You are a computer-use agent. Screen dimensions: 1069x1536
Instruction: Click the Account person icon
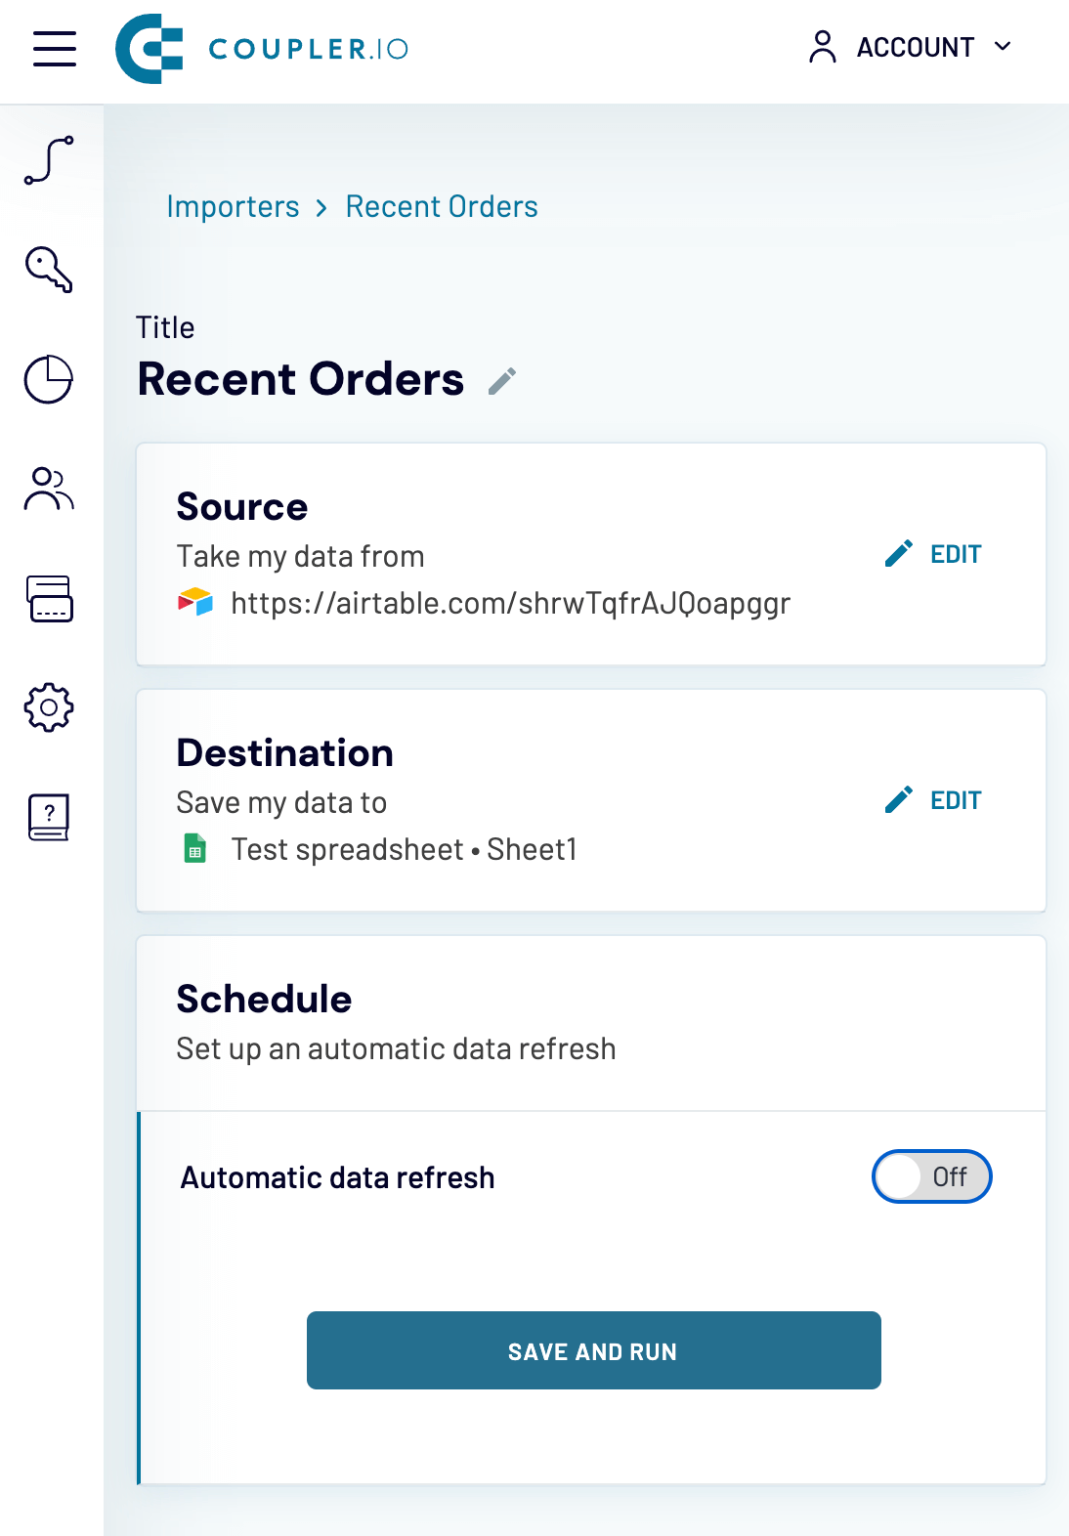point(822,46)
